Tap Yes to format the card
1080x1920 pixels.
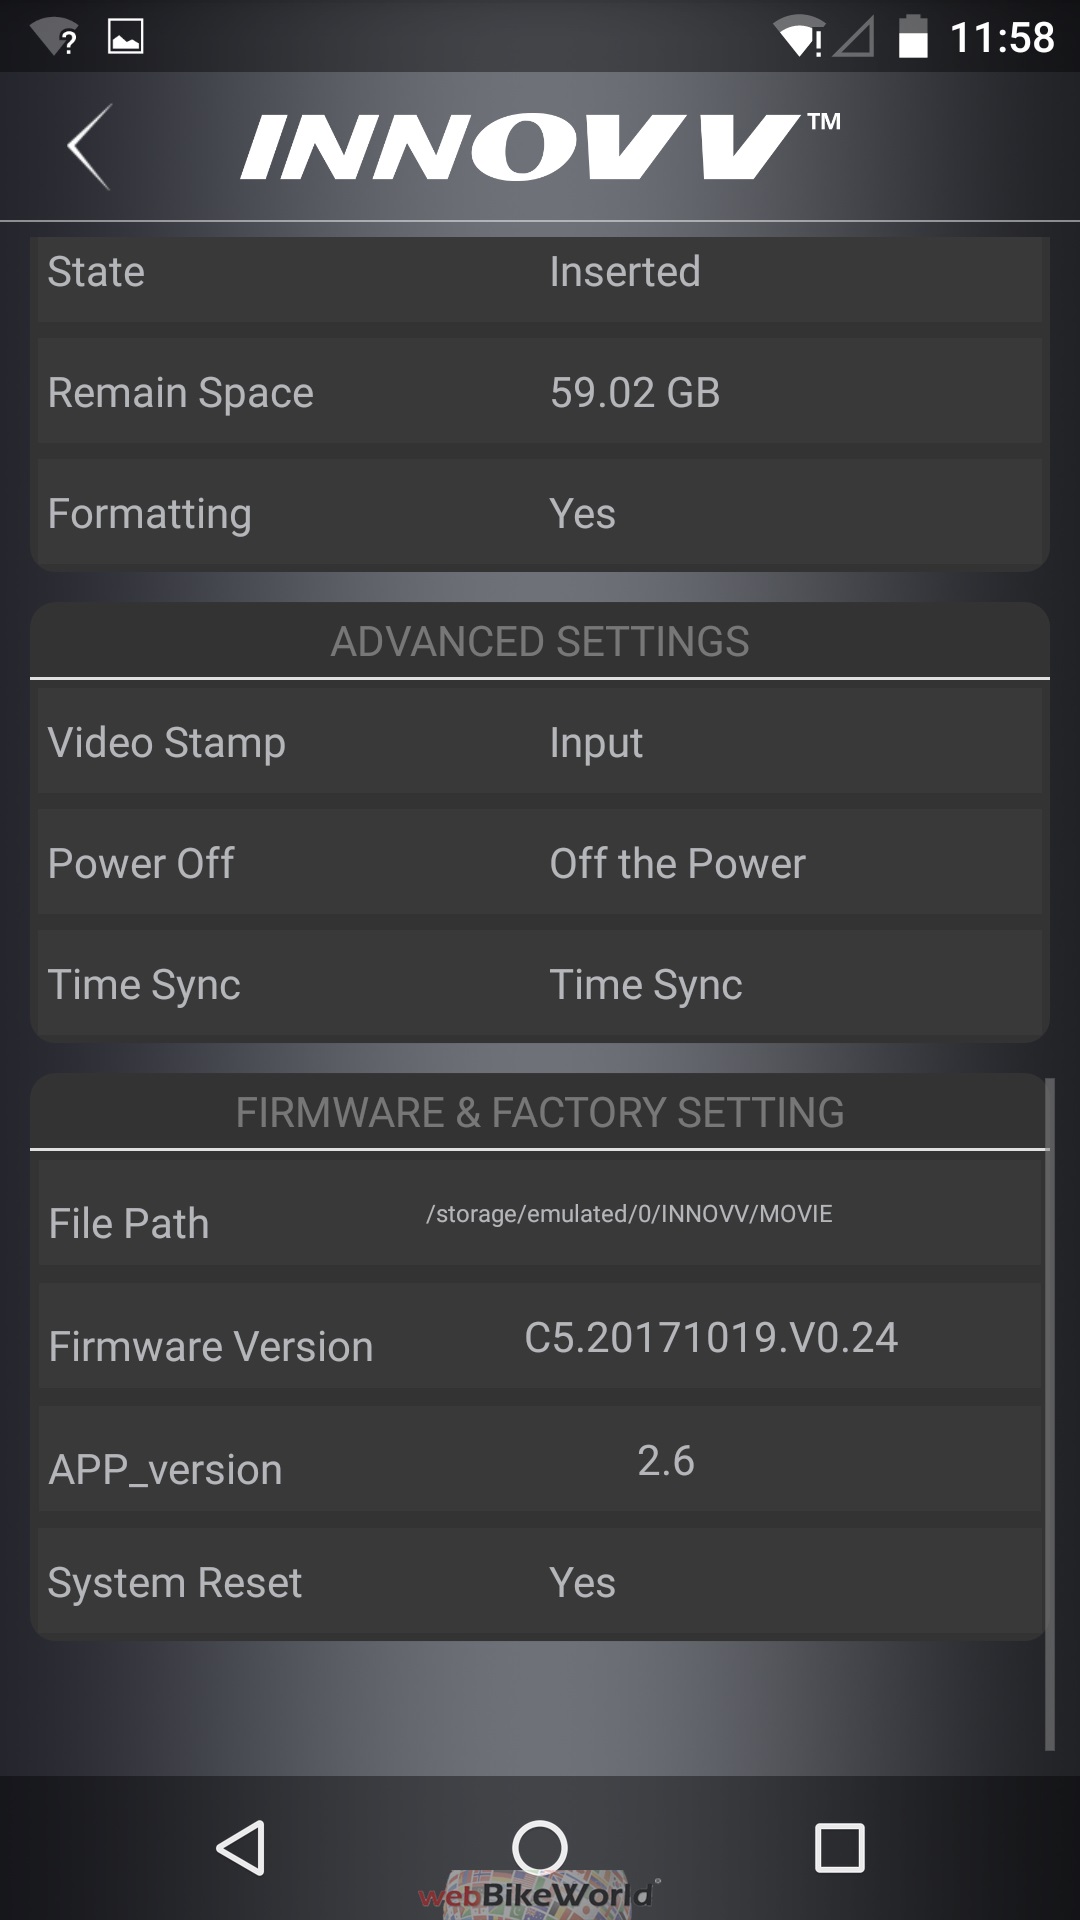pos(582,514)
